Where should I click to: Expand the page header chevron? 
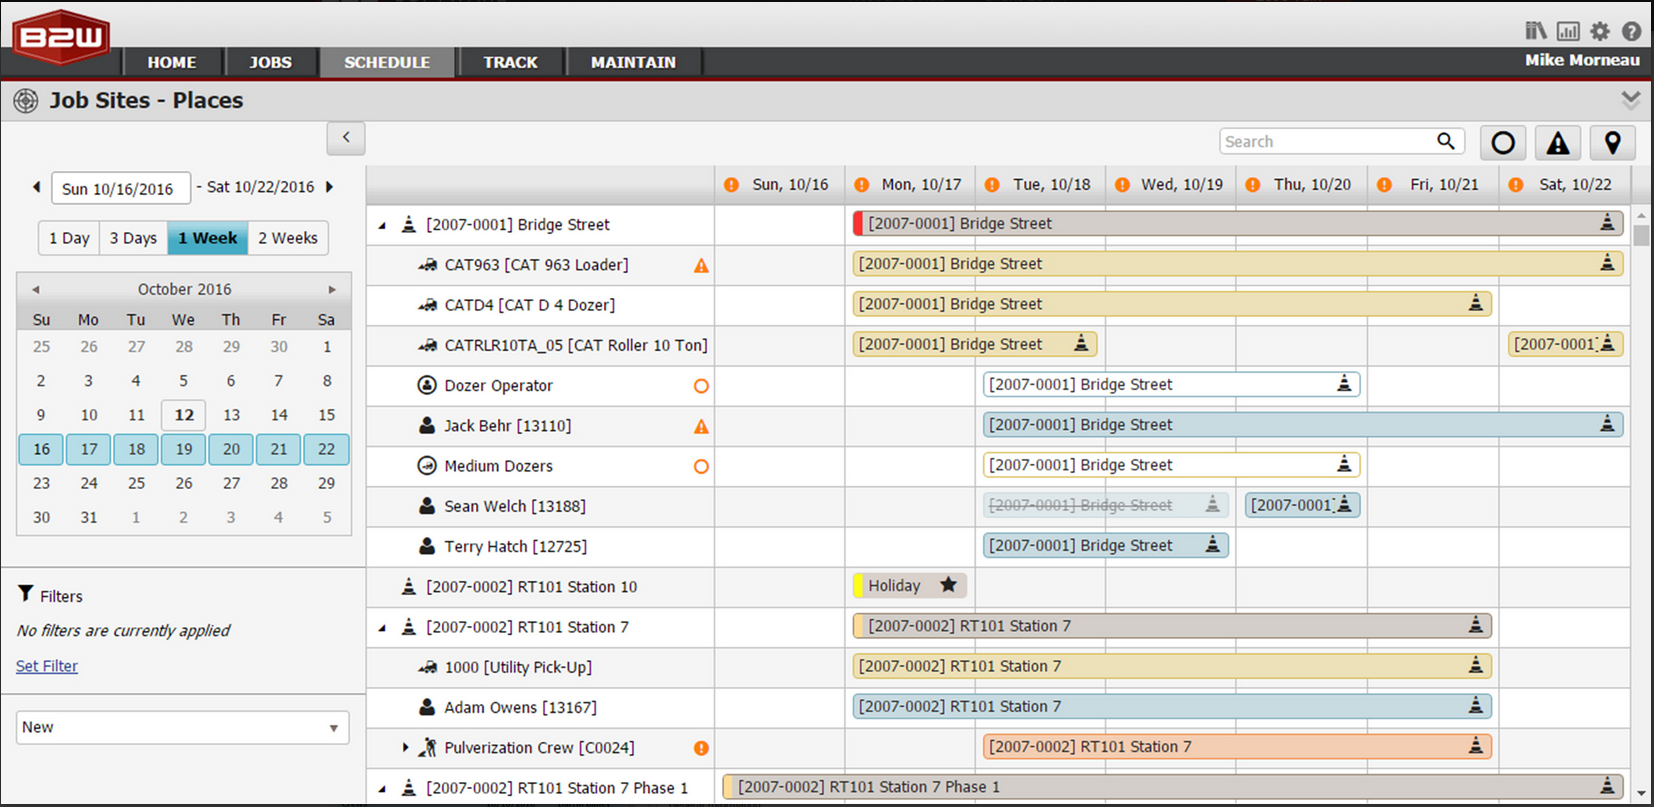coord(1631,99)
